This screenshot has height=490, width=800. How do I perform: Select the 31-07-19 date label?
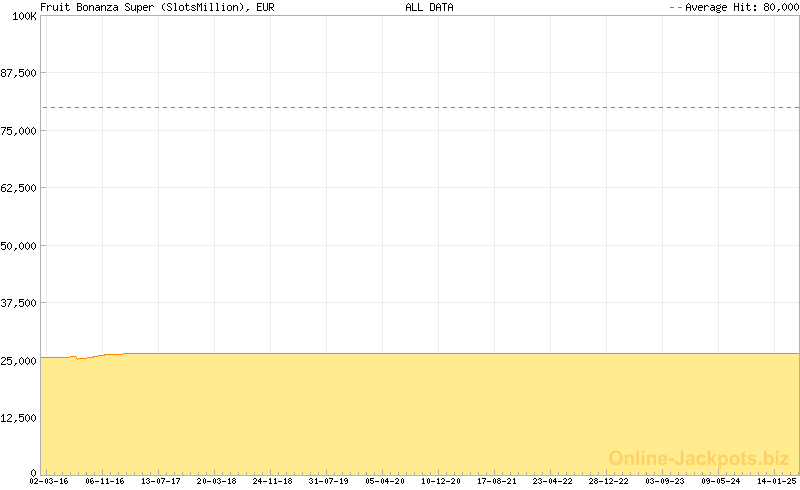329,481
